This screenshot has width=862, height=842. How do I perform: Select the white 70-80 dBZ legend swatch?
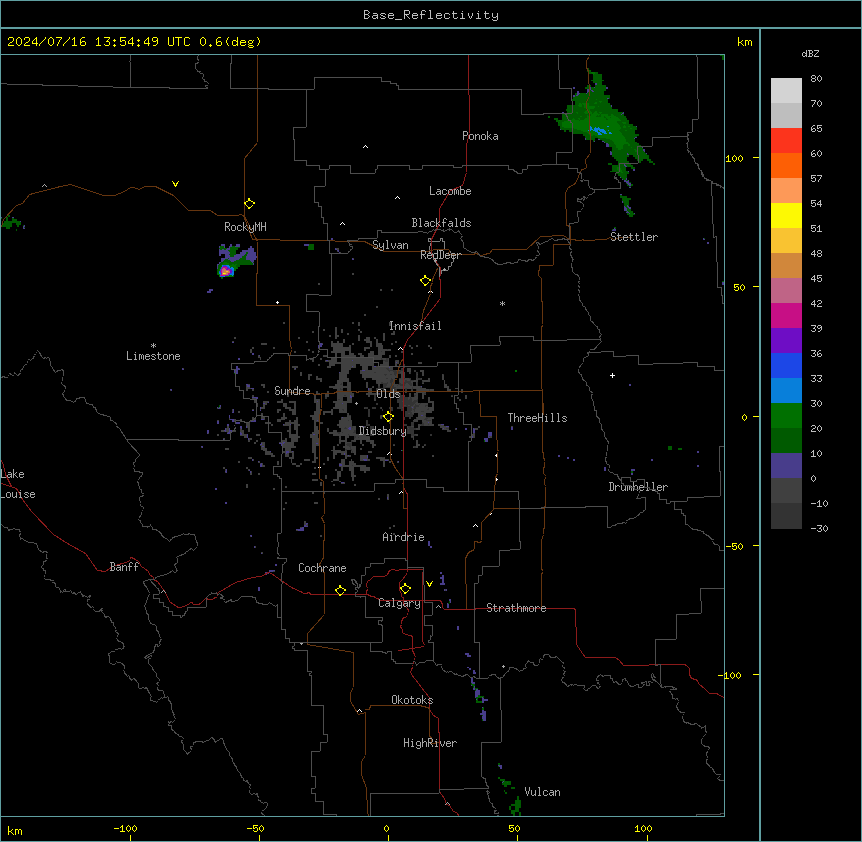[786, 91]
